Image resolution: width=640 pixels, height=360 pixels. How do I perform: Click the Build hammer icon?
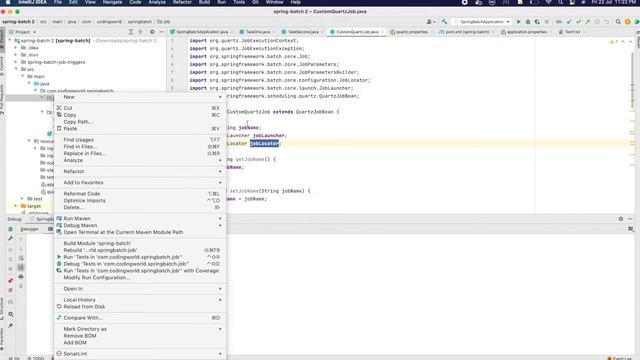[444, 22]
